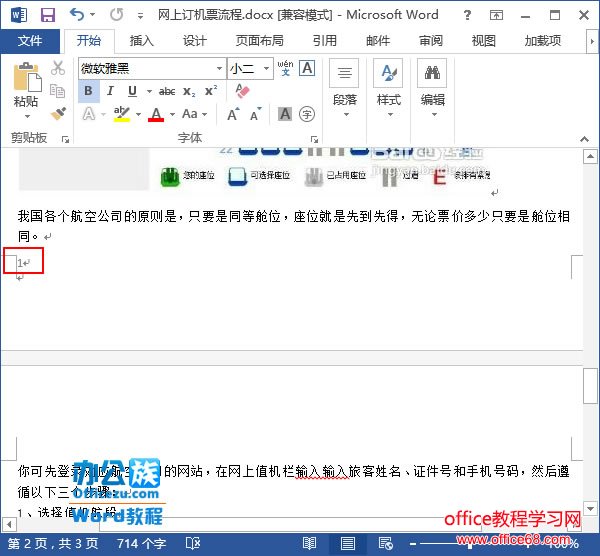Screen dimensions: 600x556
Task: Apply text effects outlined A
Action: [x=89, y=114]
